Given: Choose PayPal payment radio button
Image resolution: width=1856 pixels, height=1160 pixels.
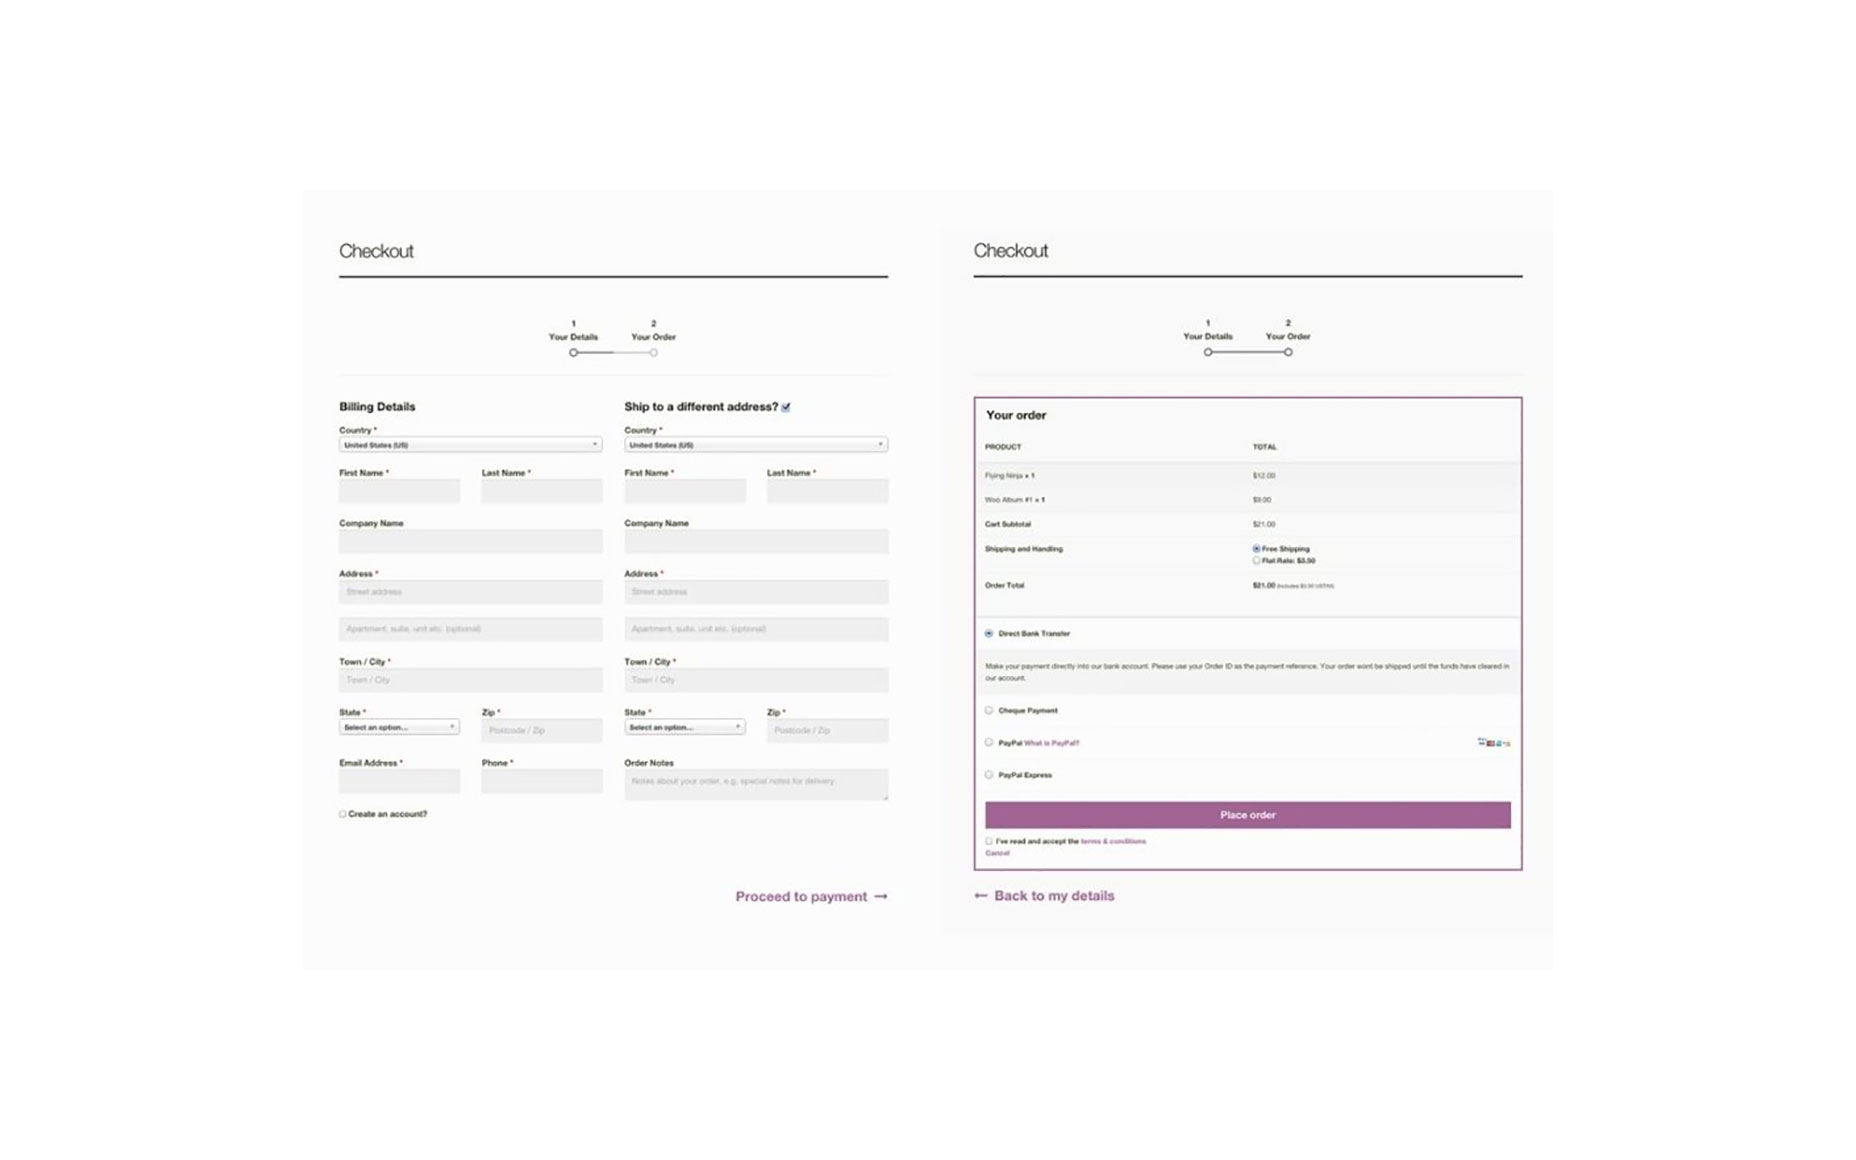Looking at the screenshot, I should pos(989,742).
